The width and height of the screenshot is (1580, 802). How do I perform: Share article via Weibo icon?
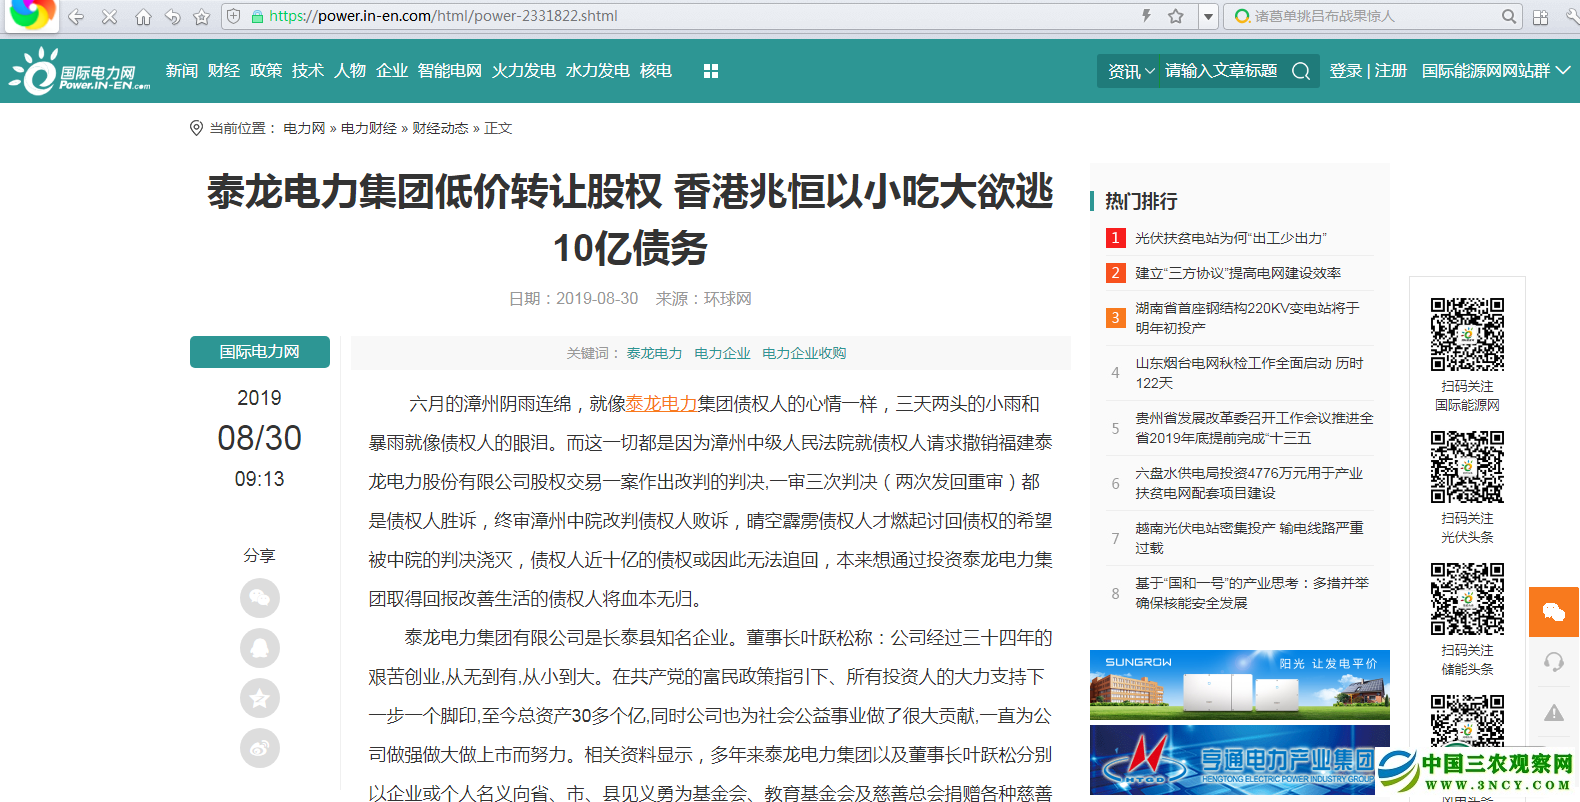pyautogui.click(x=260, y=748)
